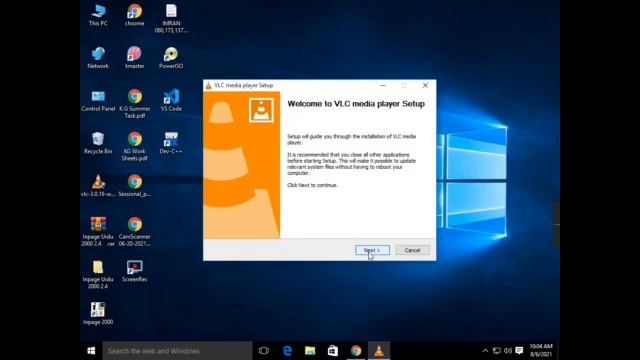Select the Inpage 2000 desktop icon
This screenshot has width=640, height=360.
click(x=98, y=313)
